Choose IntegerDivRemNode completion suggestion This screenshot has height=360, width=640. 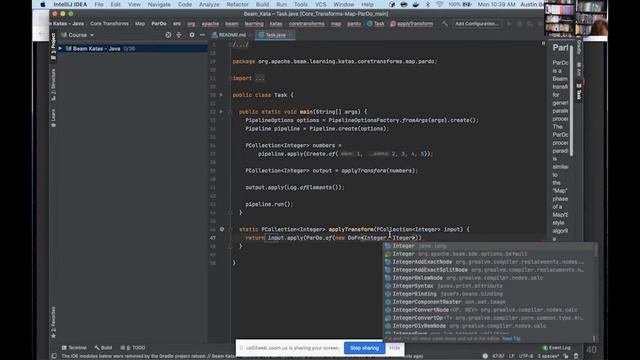[x=489, y=326]
